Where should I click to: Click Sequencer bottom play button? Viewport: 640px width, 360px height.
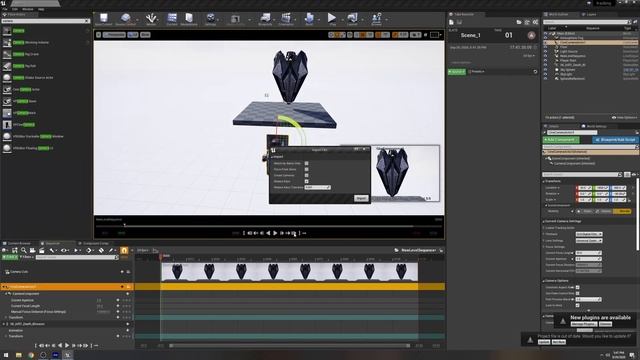67,345
